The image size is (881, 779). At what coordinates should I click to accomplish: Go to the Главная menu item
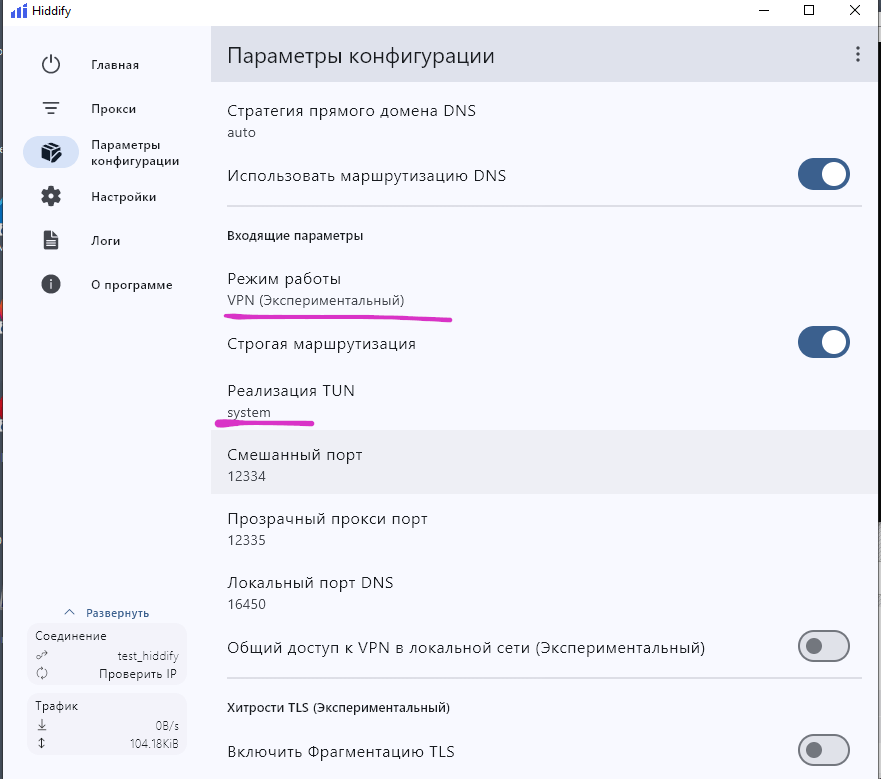click(114, 65)
